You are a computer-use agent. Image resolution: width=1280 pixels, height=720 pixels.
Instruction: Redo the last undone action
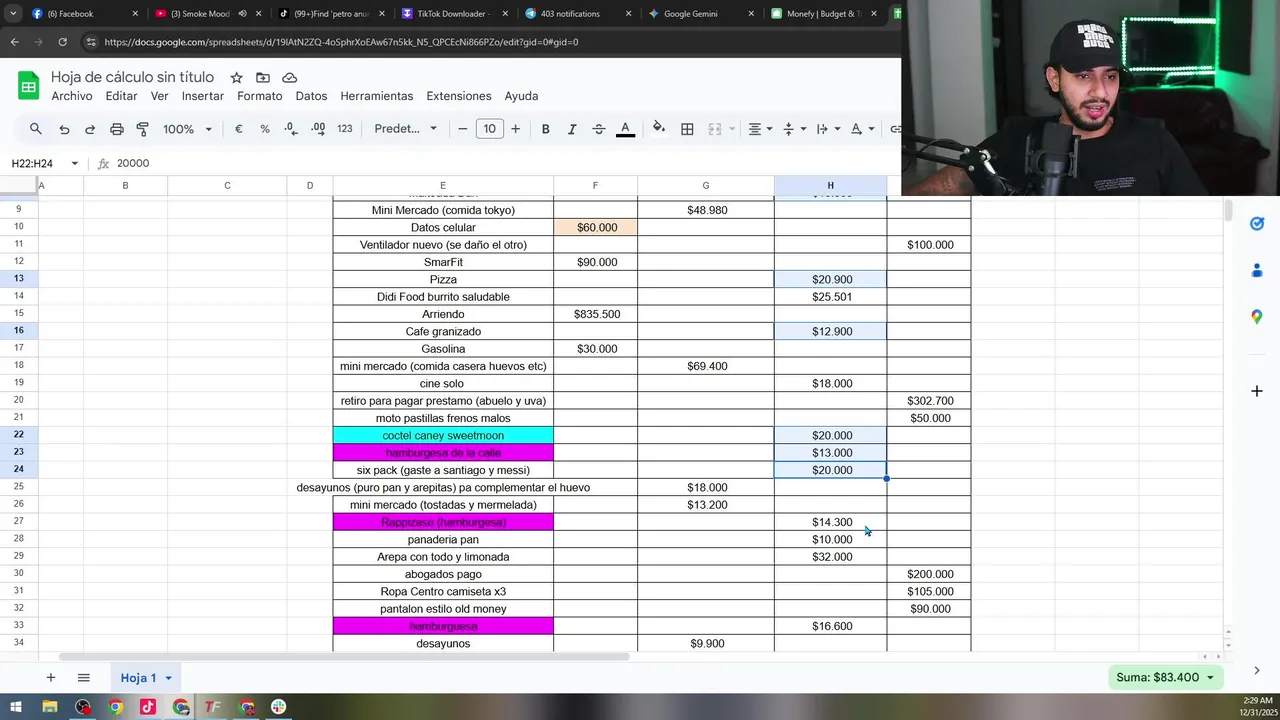coord(90,129)
